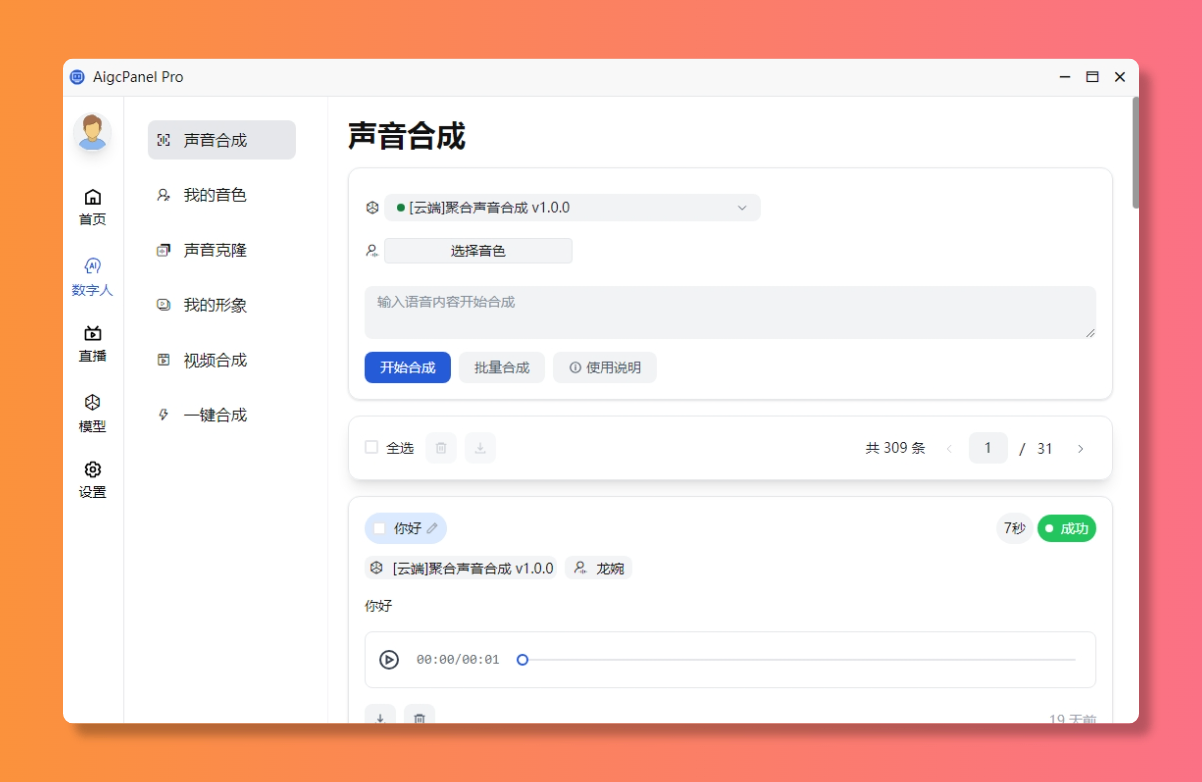Check the 全选 select-all checkbox
This screenshot has width=1202, height=782.
(x=371, y=448)
